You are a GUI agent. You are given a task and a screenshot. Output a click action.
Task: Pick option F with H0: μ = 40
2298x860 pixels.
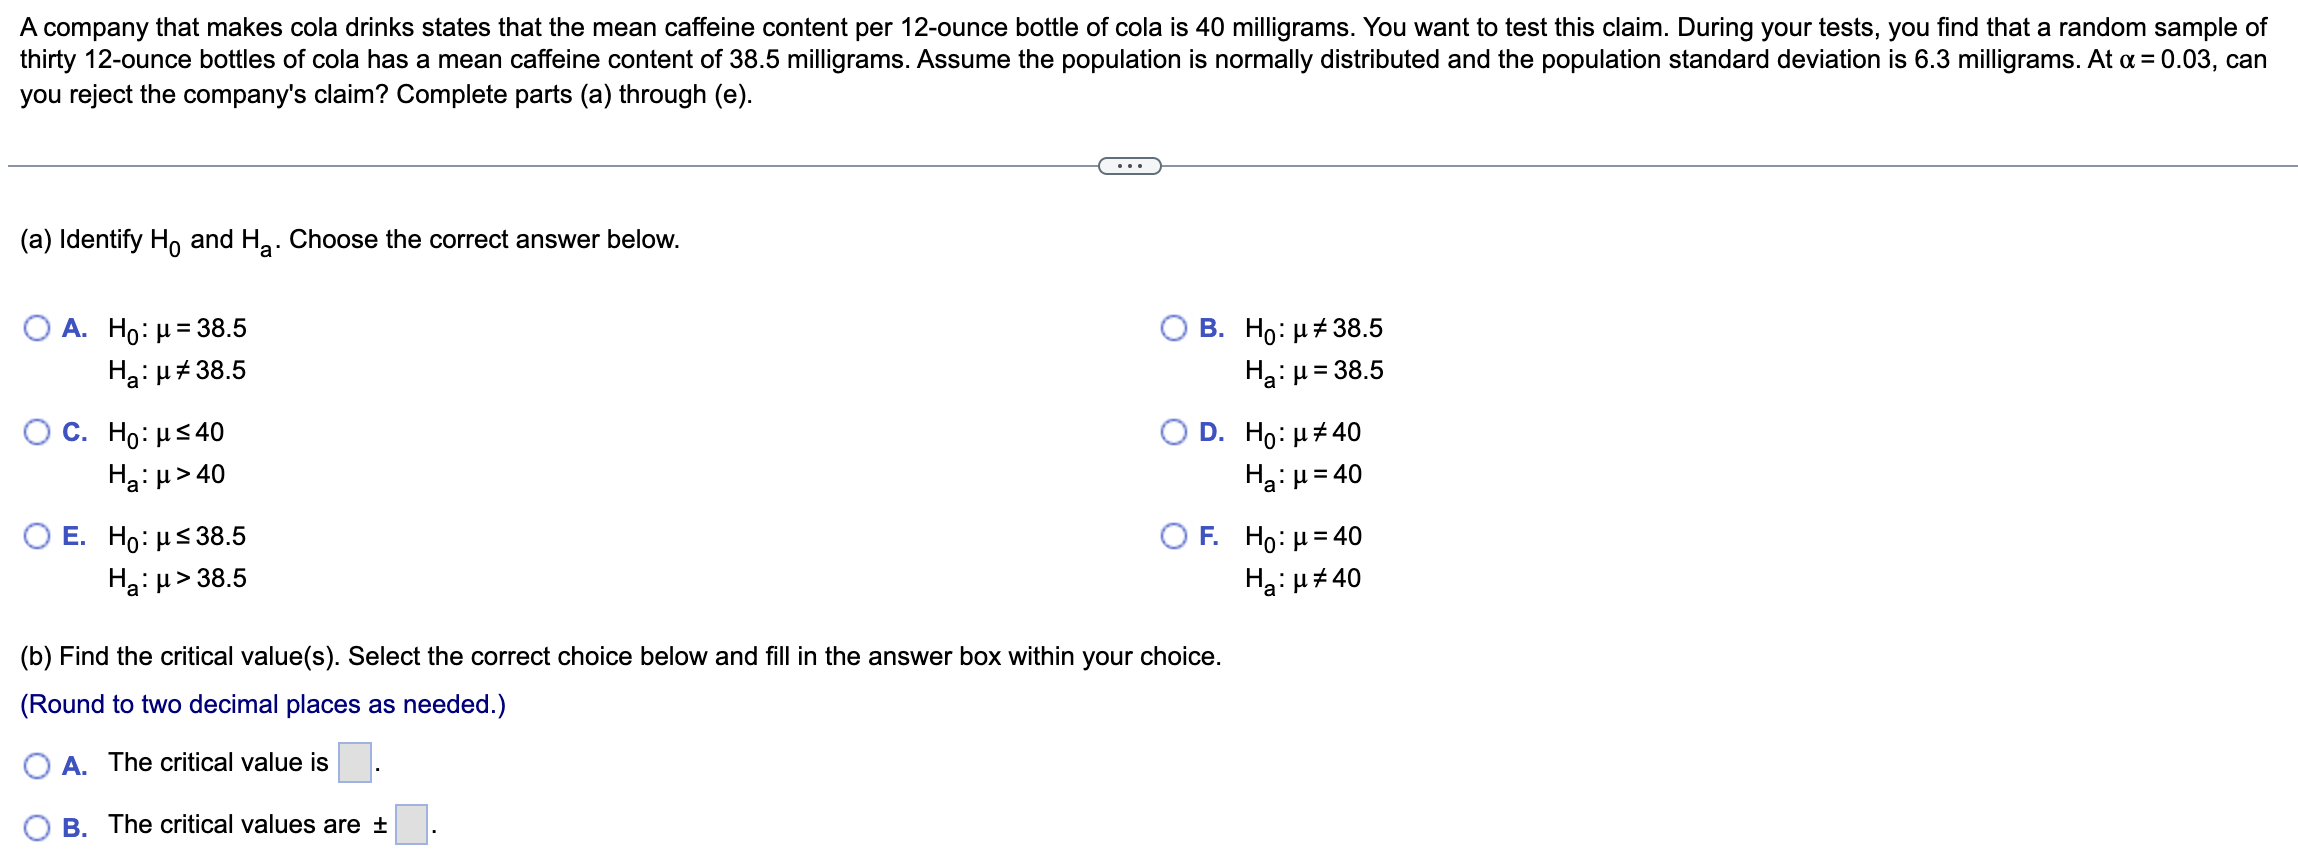click(x=1174, y=536)
